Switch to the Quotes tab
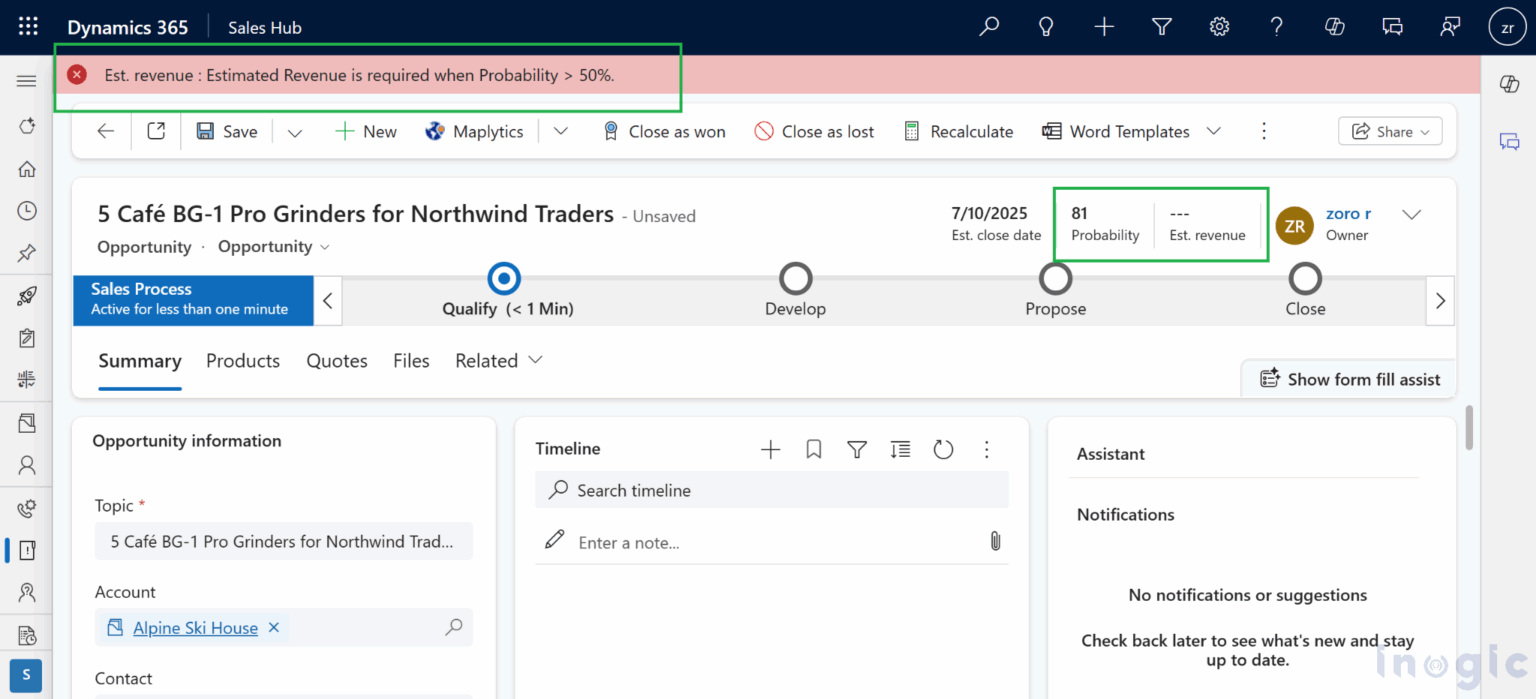Image resolution: width=1536 pixels, height=699 pixels. coord(336,361)
